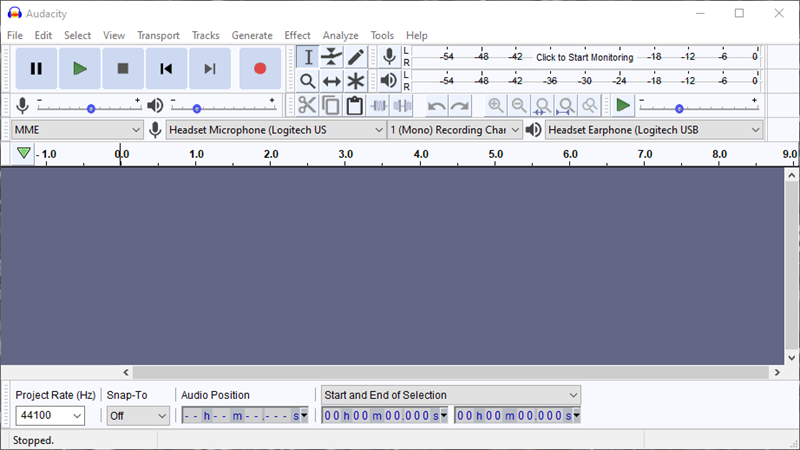Image resolution: width=800 pixels, height=450 pixels.
Task: Click the Zoom Toggle icon
Action: (x=589, y=106)
